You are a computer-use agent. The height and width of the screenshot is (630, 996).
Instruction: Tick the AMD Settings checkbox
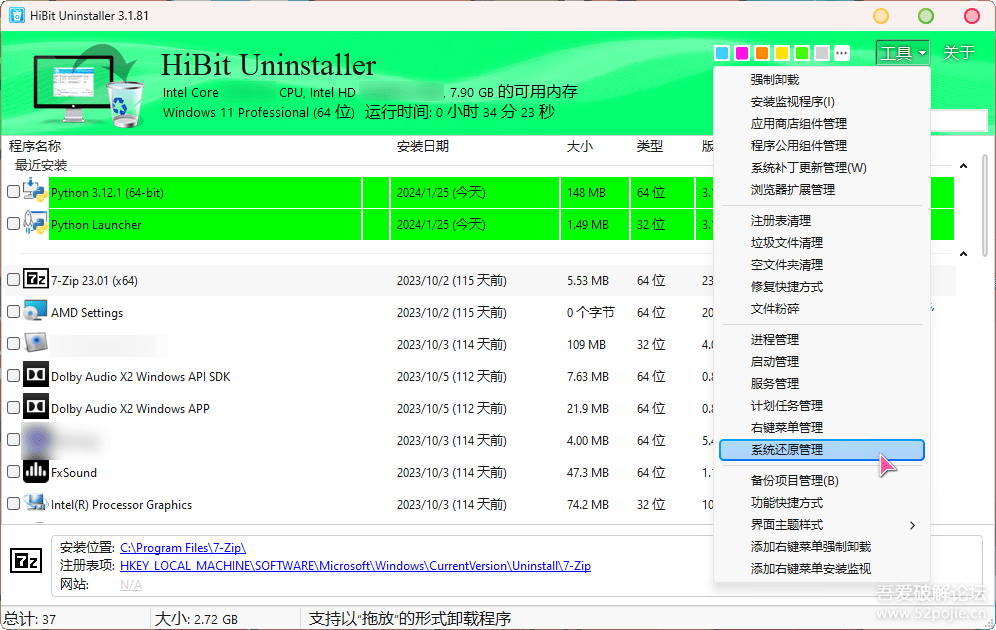coord(13,311)
